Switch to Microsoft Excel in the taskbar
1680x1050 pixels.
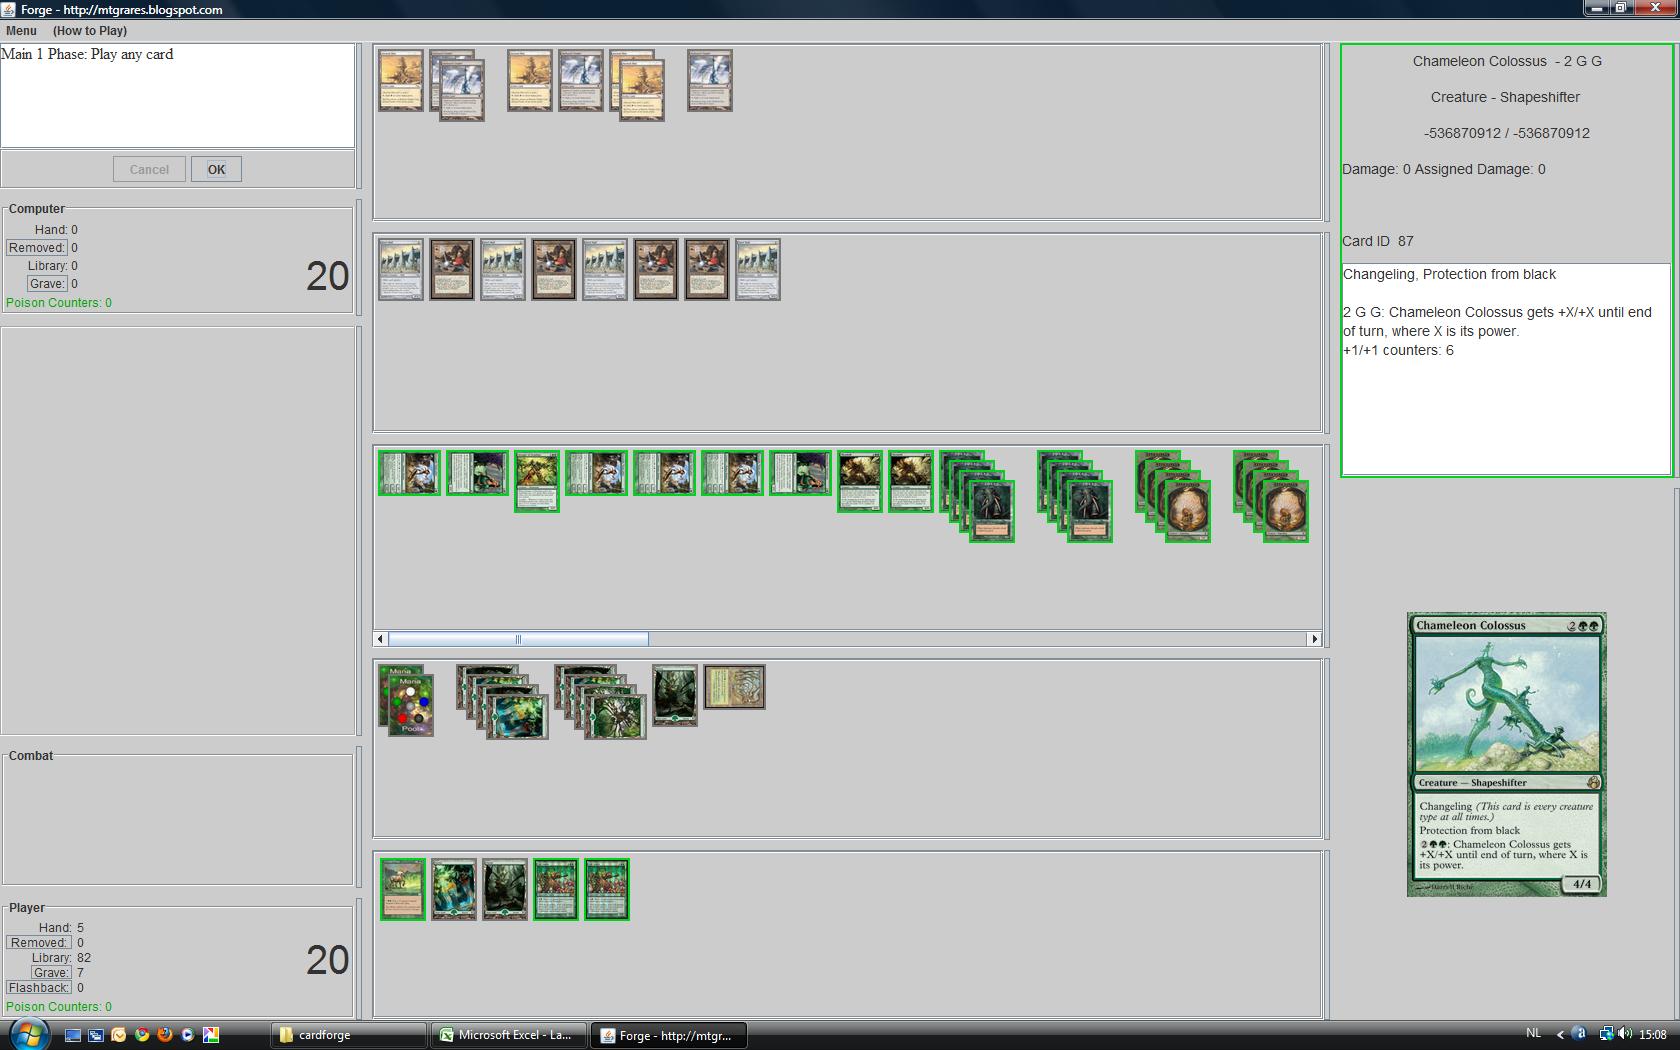(507, 1035)
